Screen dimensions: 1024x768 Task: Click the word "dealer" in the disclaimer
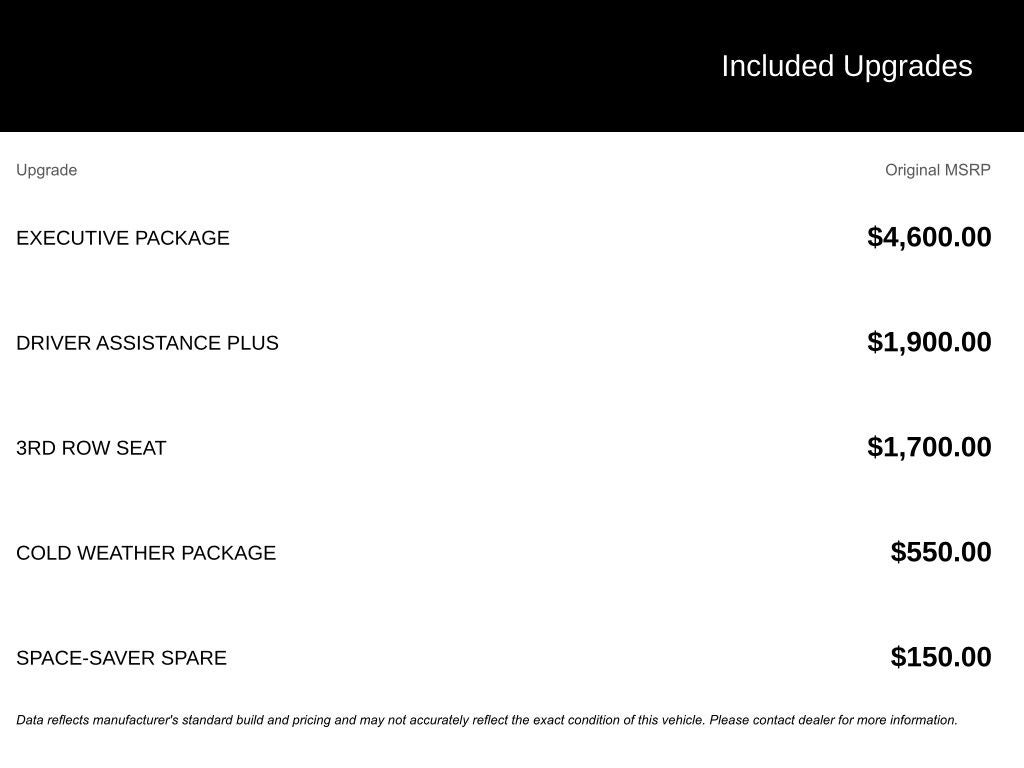[815, 720]
